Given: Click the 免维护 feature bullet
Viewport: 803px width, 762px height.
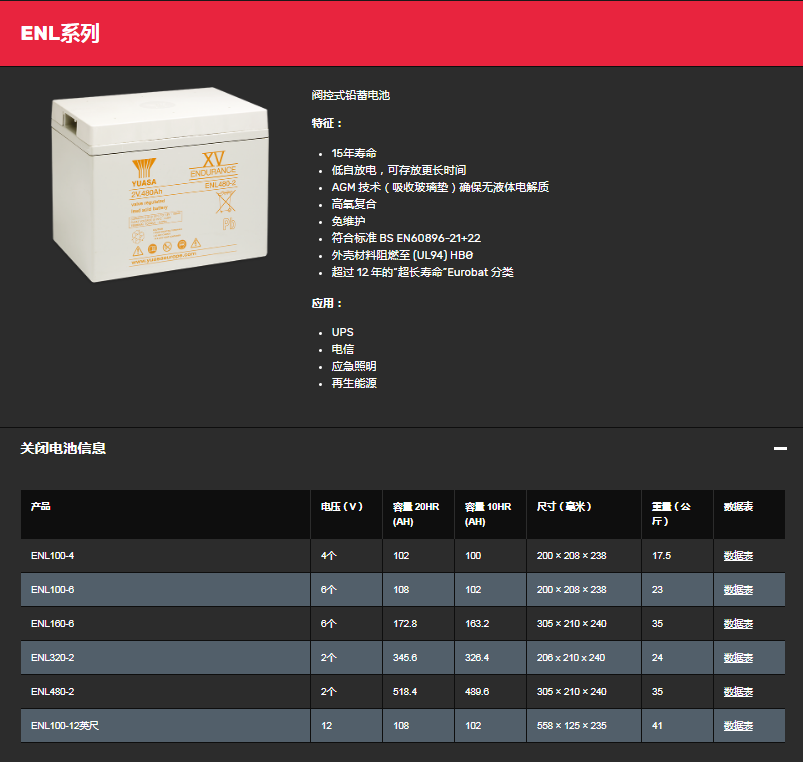Looking at the screenshot, I should pos(348,221).
